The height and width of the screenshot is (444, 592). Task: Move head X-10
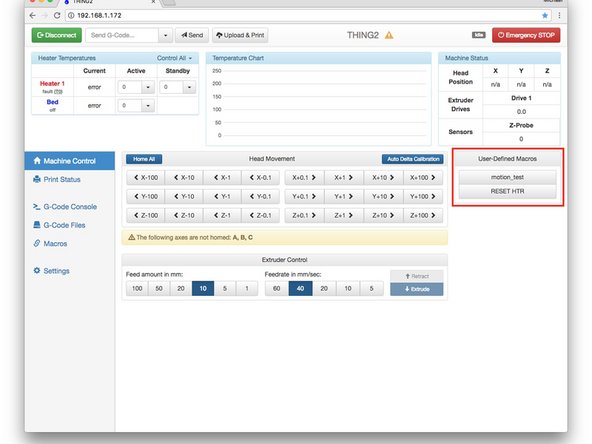click(184, 177)
